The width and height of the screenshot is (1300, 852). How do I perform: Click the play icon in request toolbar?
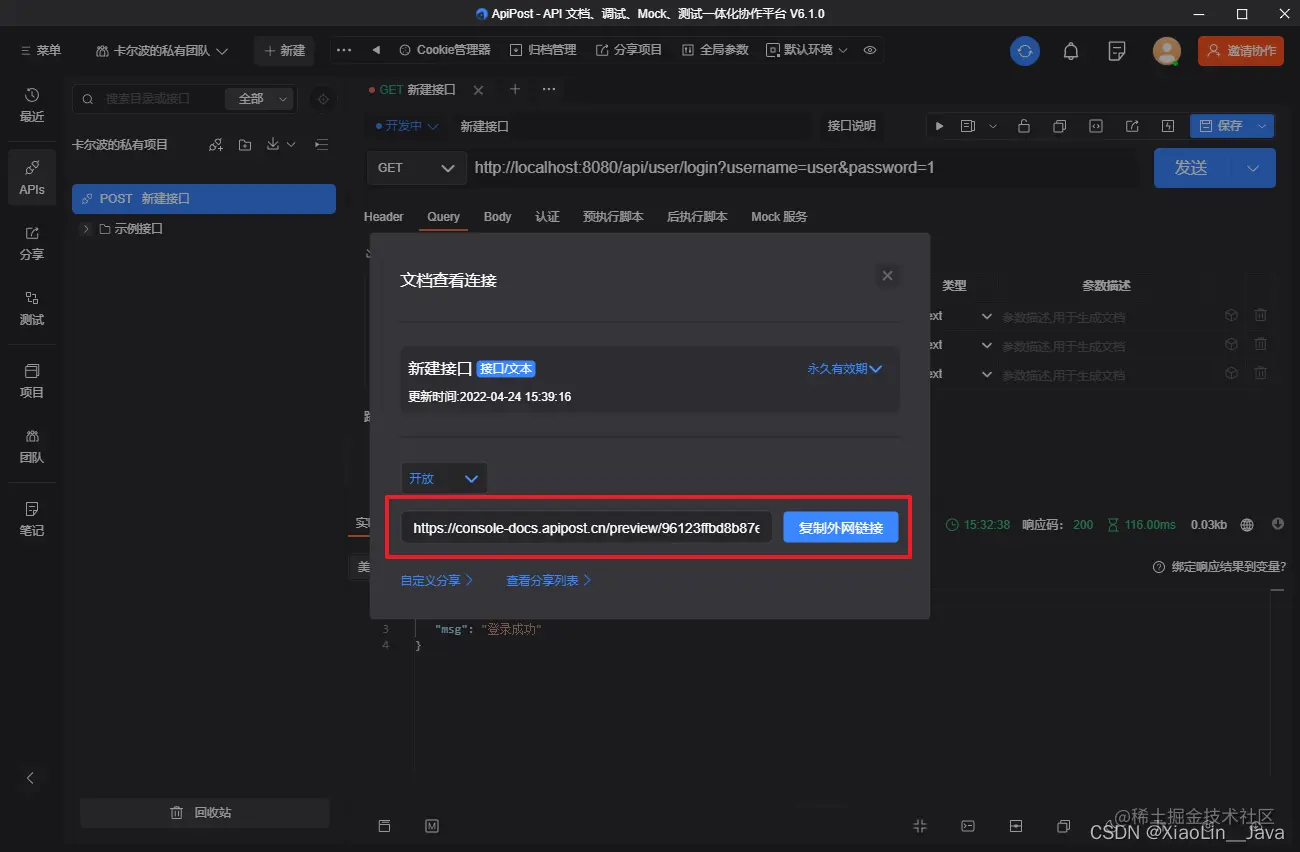939,126
